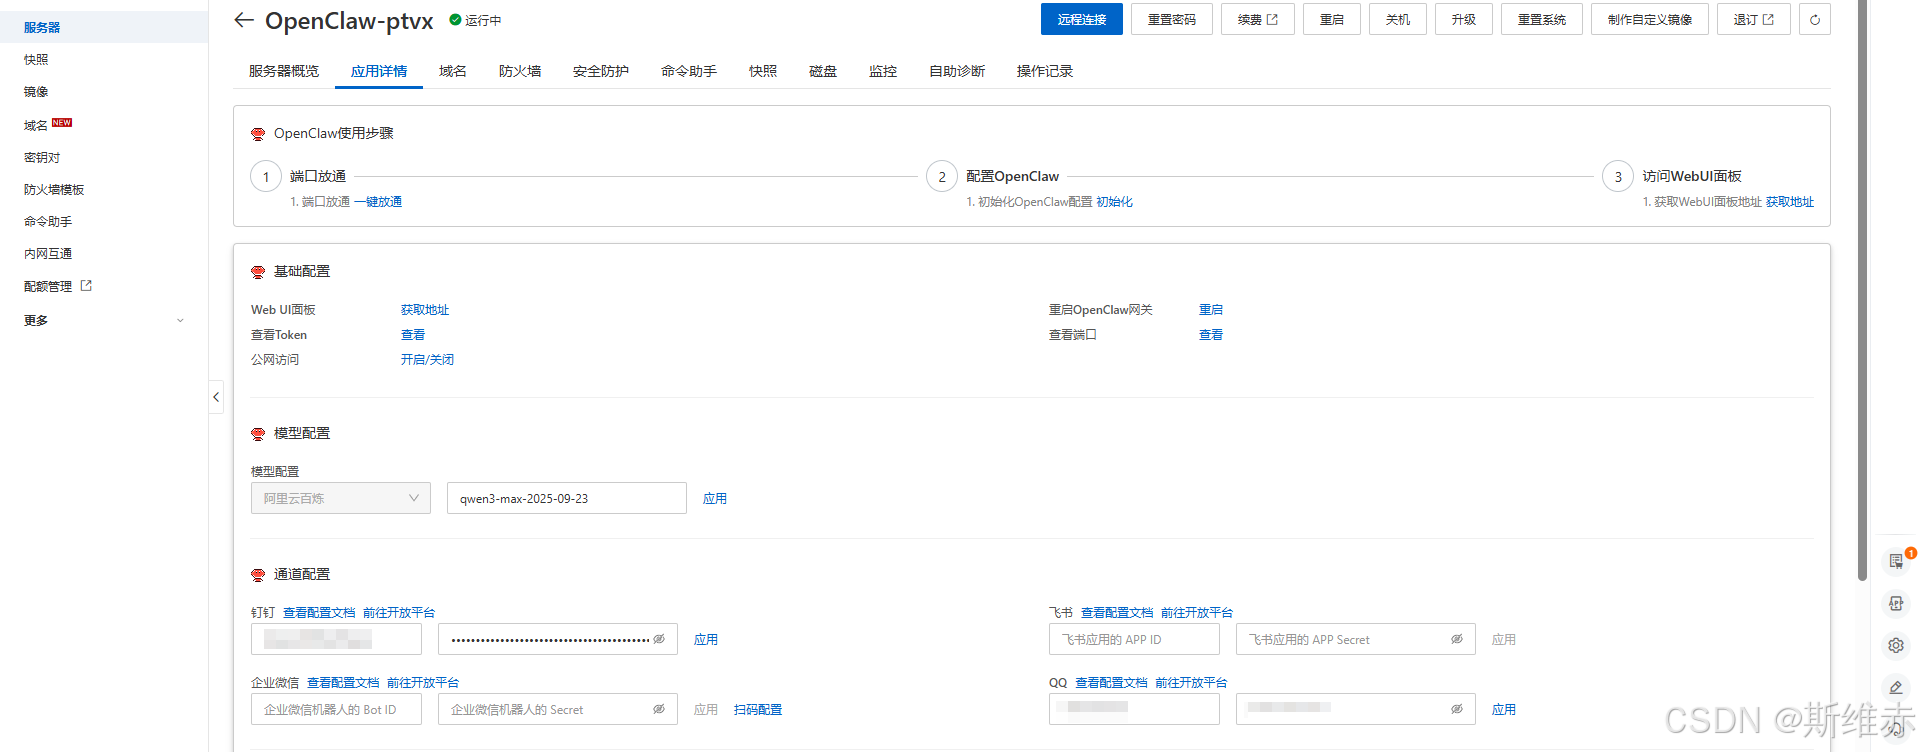Switch to the 安全防护 tab
This screenshot has width=1920, height=752.
pos(601,71)
